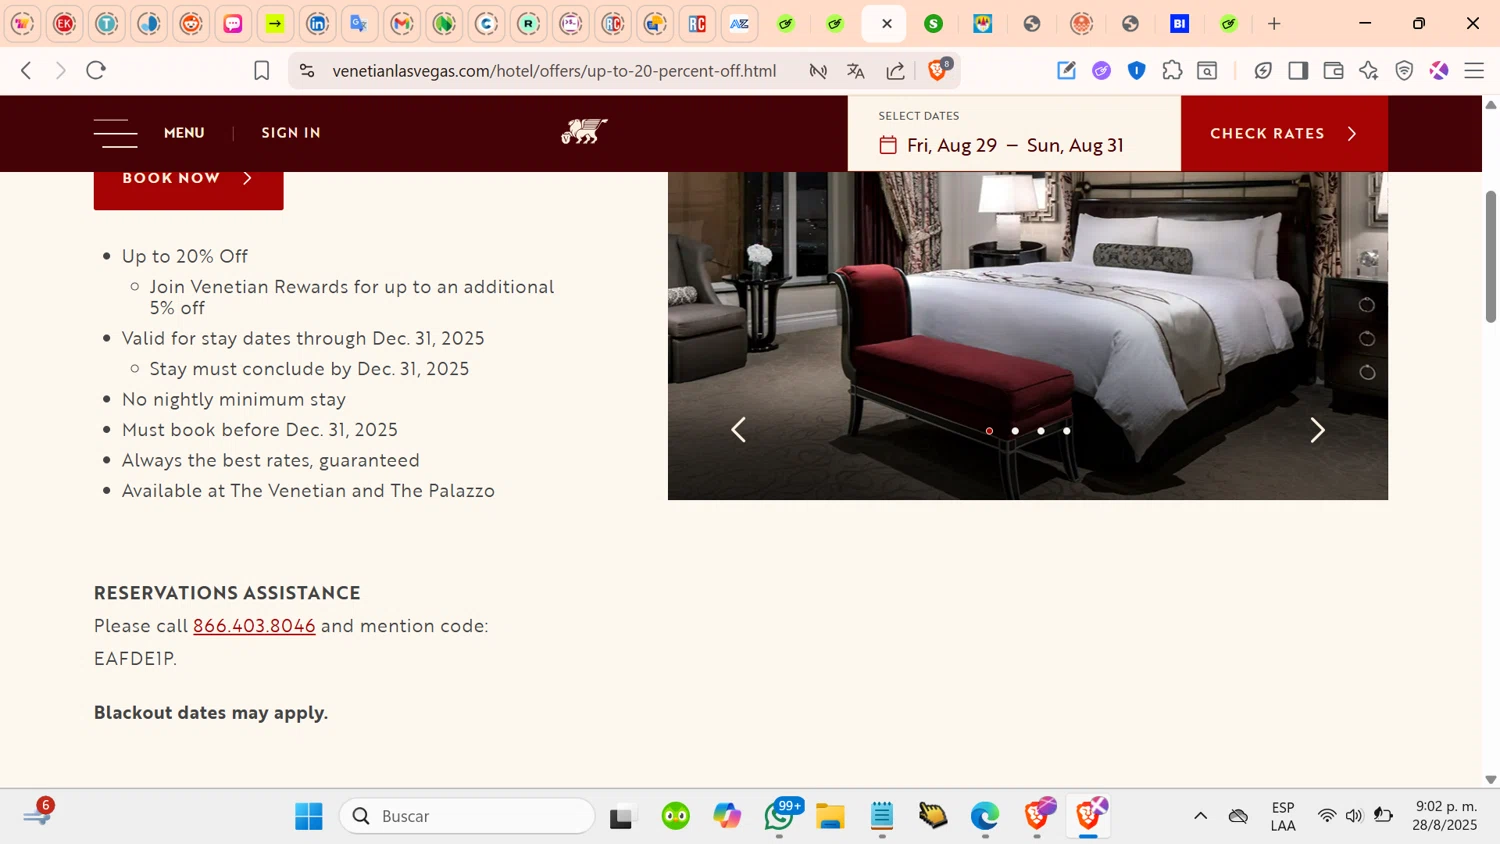Open the taskbar clock and date

pyautogui.click(x=1445, y=816)
